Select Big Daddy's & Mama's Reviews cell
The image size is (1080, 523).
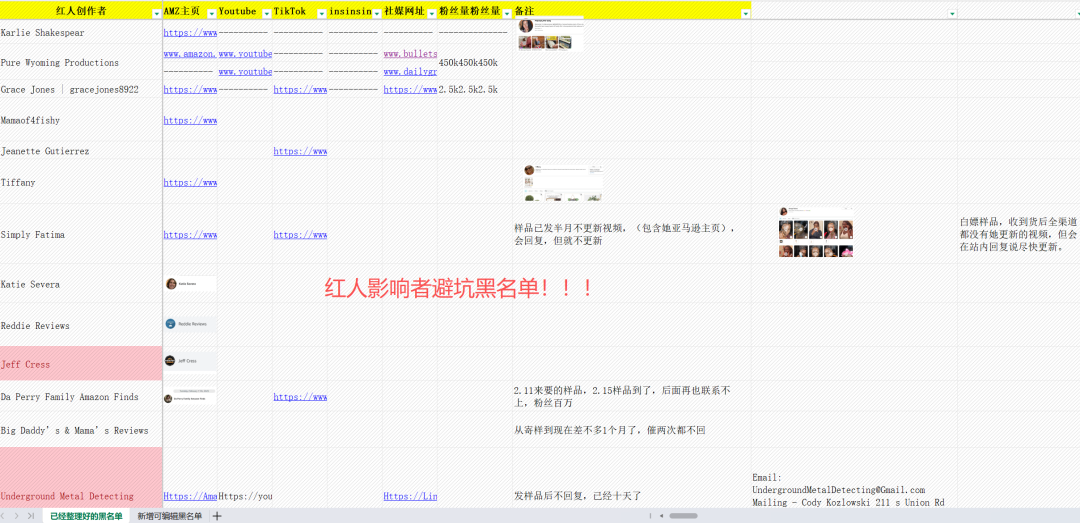pos(81,430)
